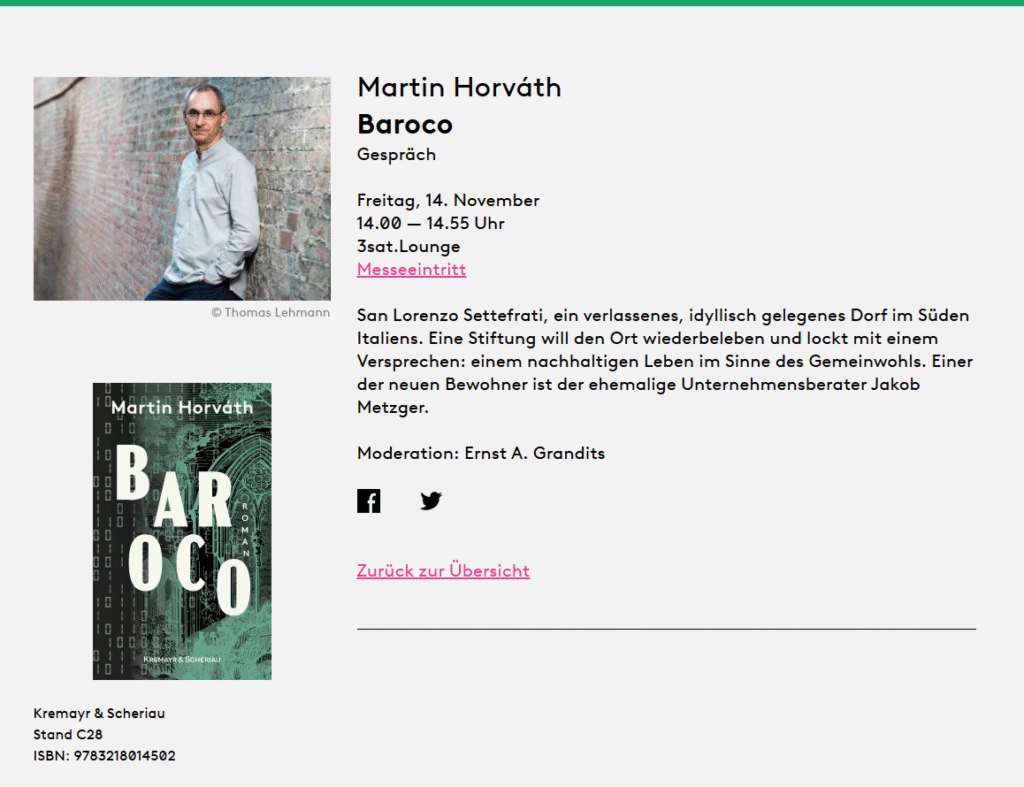Click the event date Freitag, 14. November
Viewport: 1024px width, 787px height.
tap(448, 201)
